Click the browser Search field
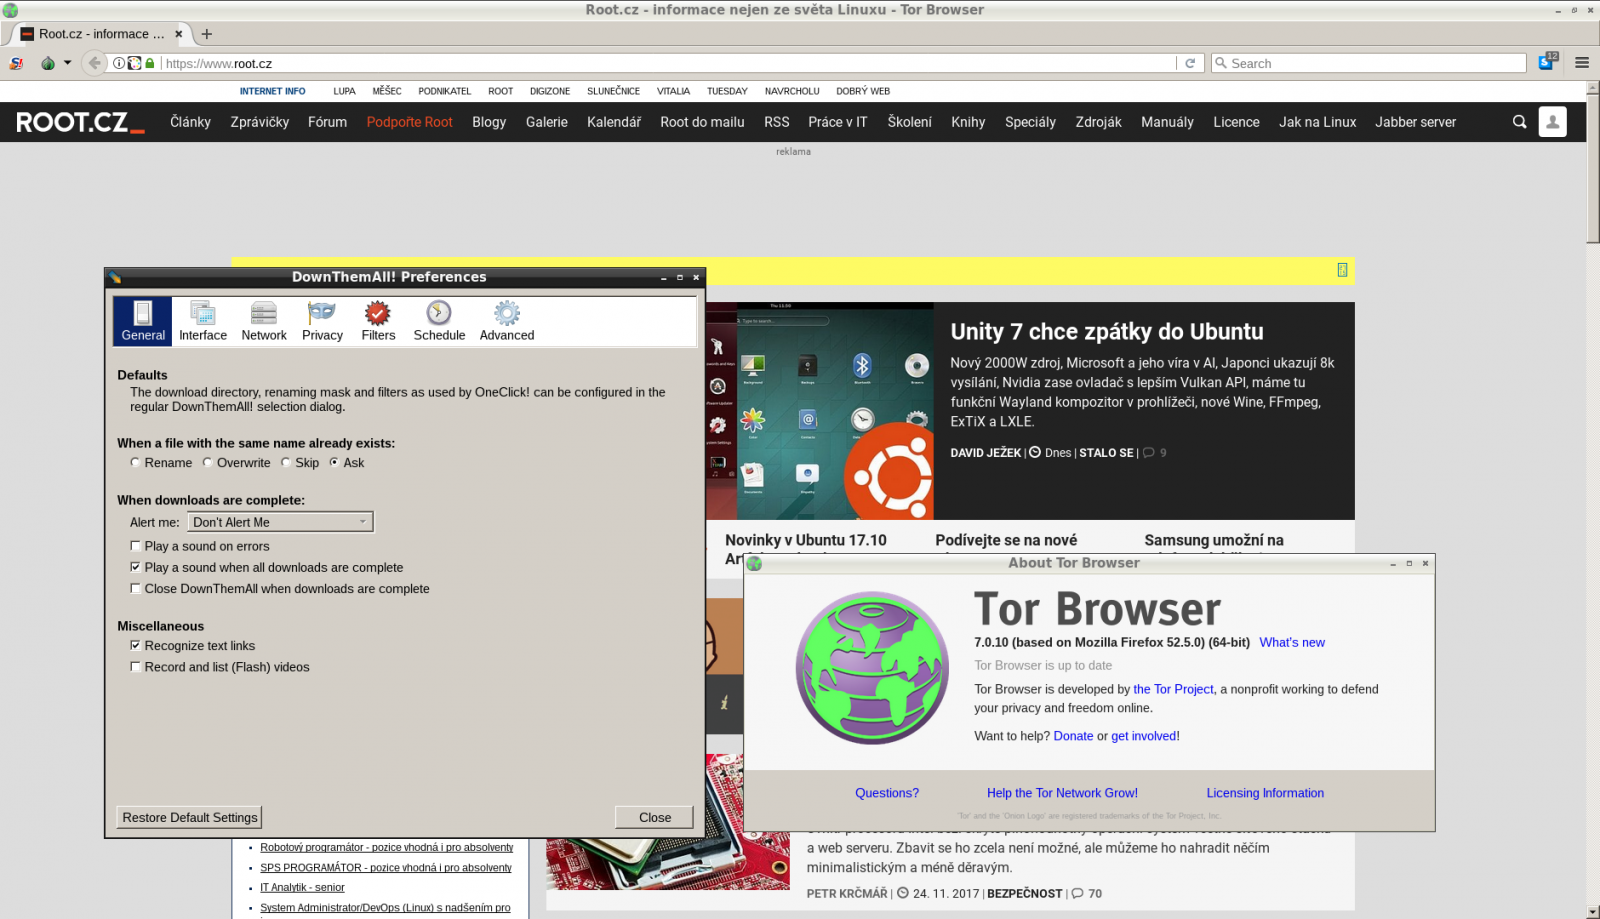Viewport: 1600px width, 919px height. [x=1368, y=63]
